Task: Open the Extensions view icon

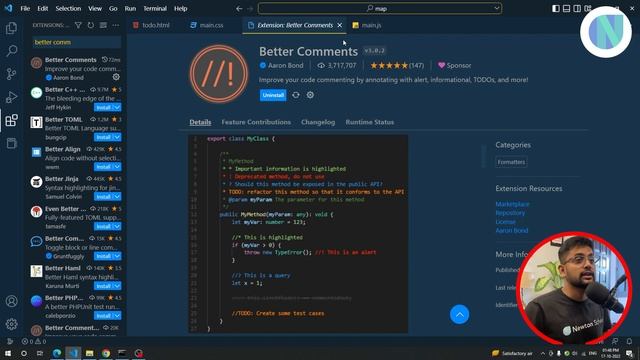Action: [11, 120]
